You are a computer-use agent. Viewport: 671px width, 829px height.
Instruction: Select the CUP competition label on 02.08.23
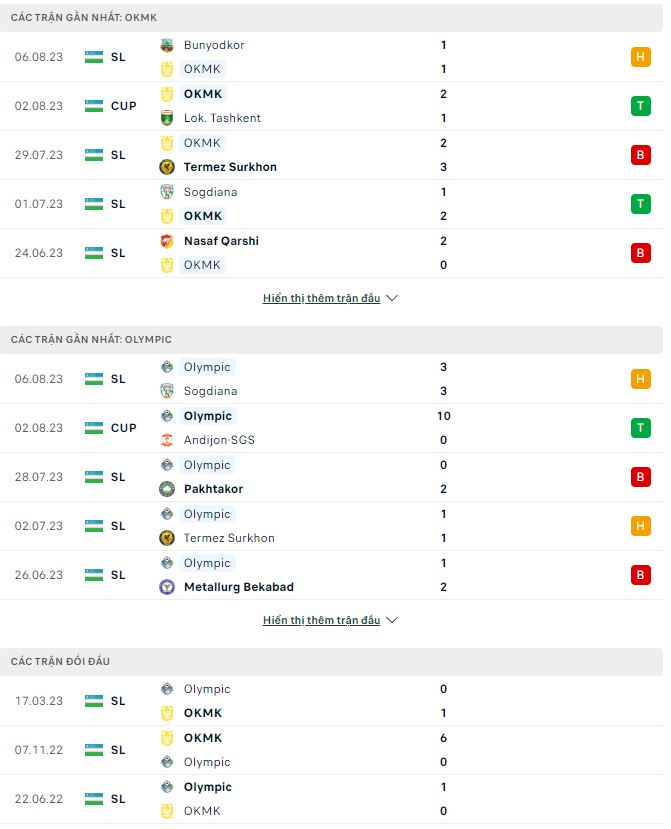coord(121,105)
